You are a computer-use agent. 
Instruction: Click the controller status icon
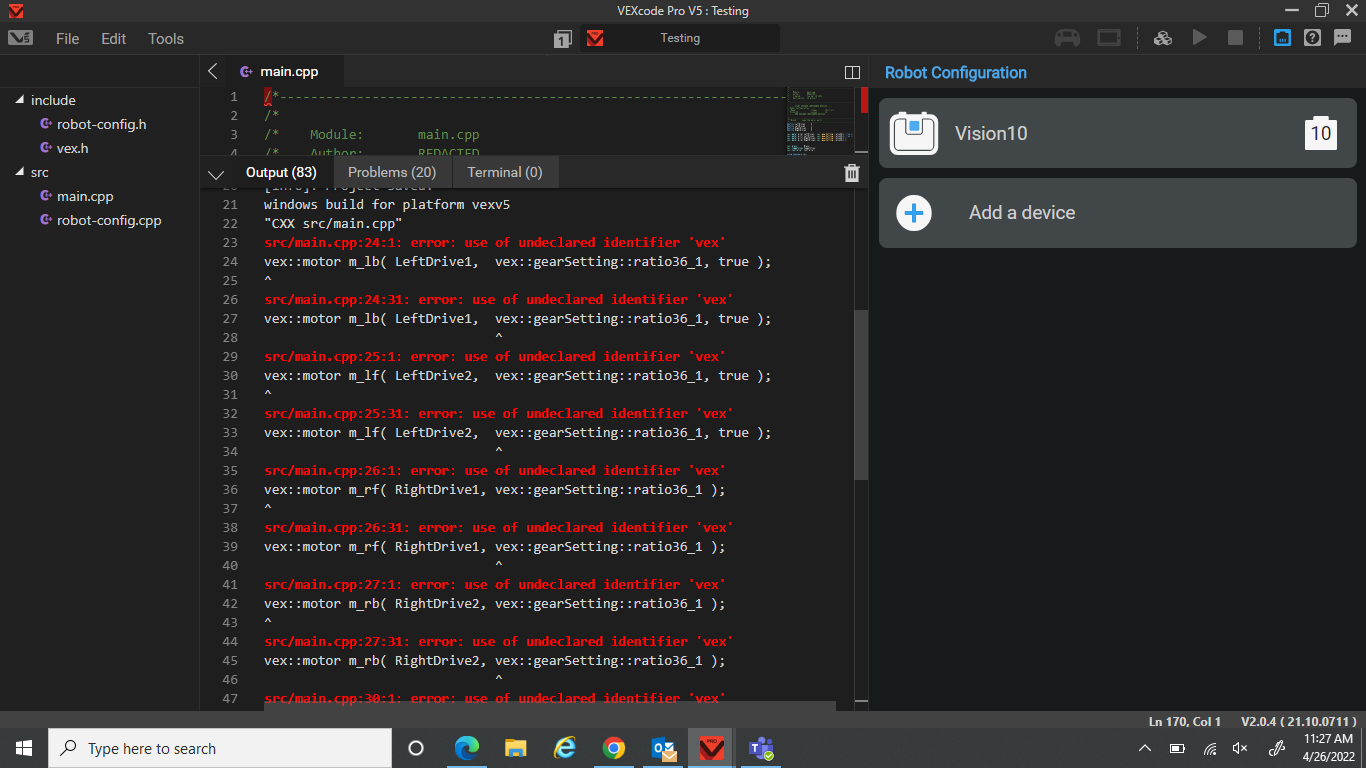tap(1067, 38)
